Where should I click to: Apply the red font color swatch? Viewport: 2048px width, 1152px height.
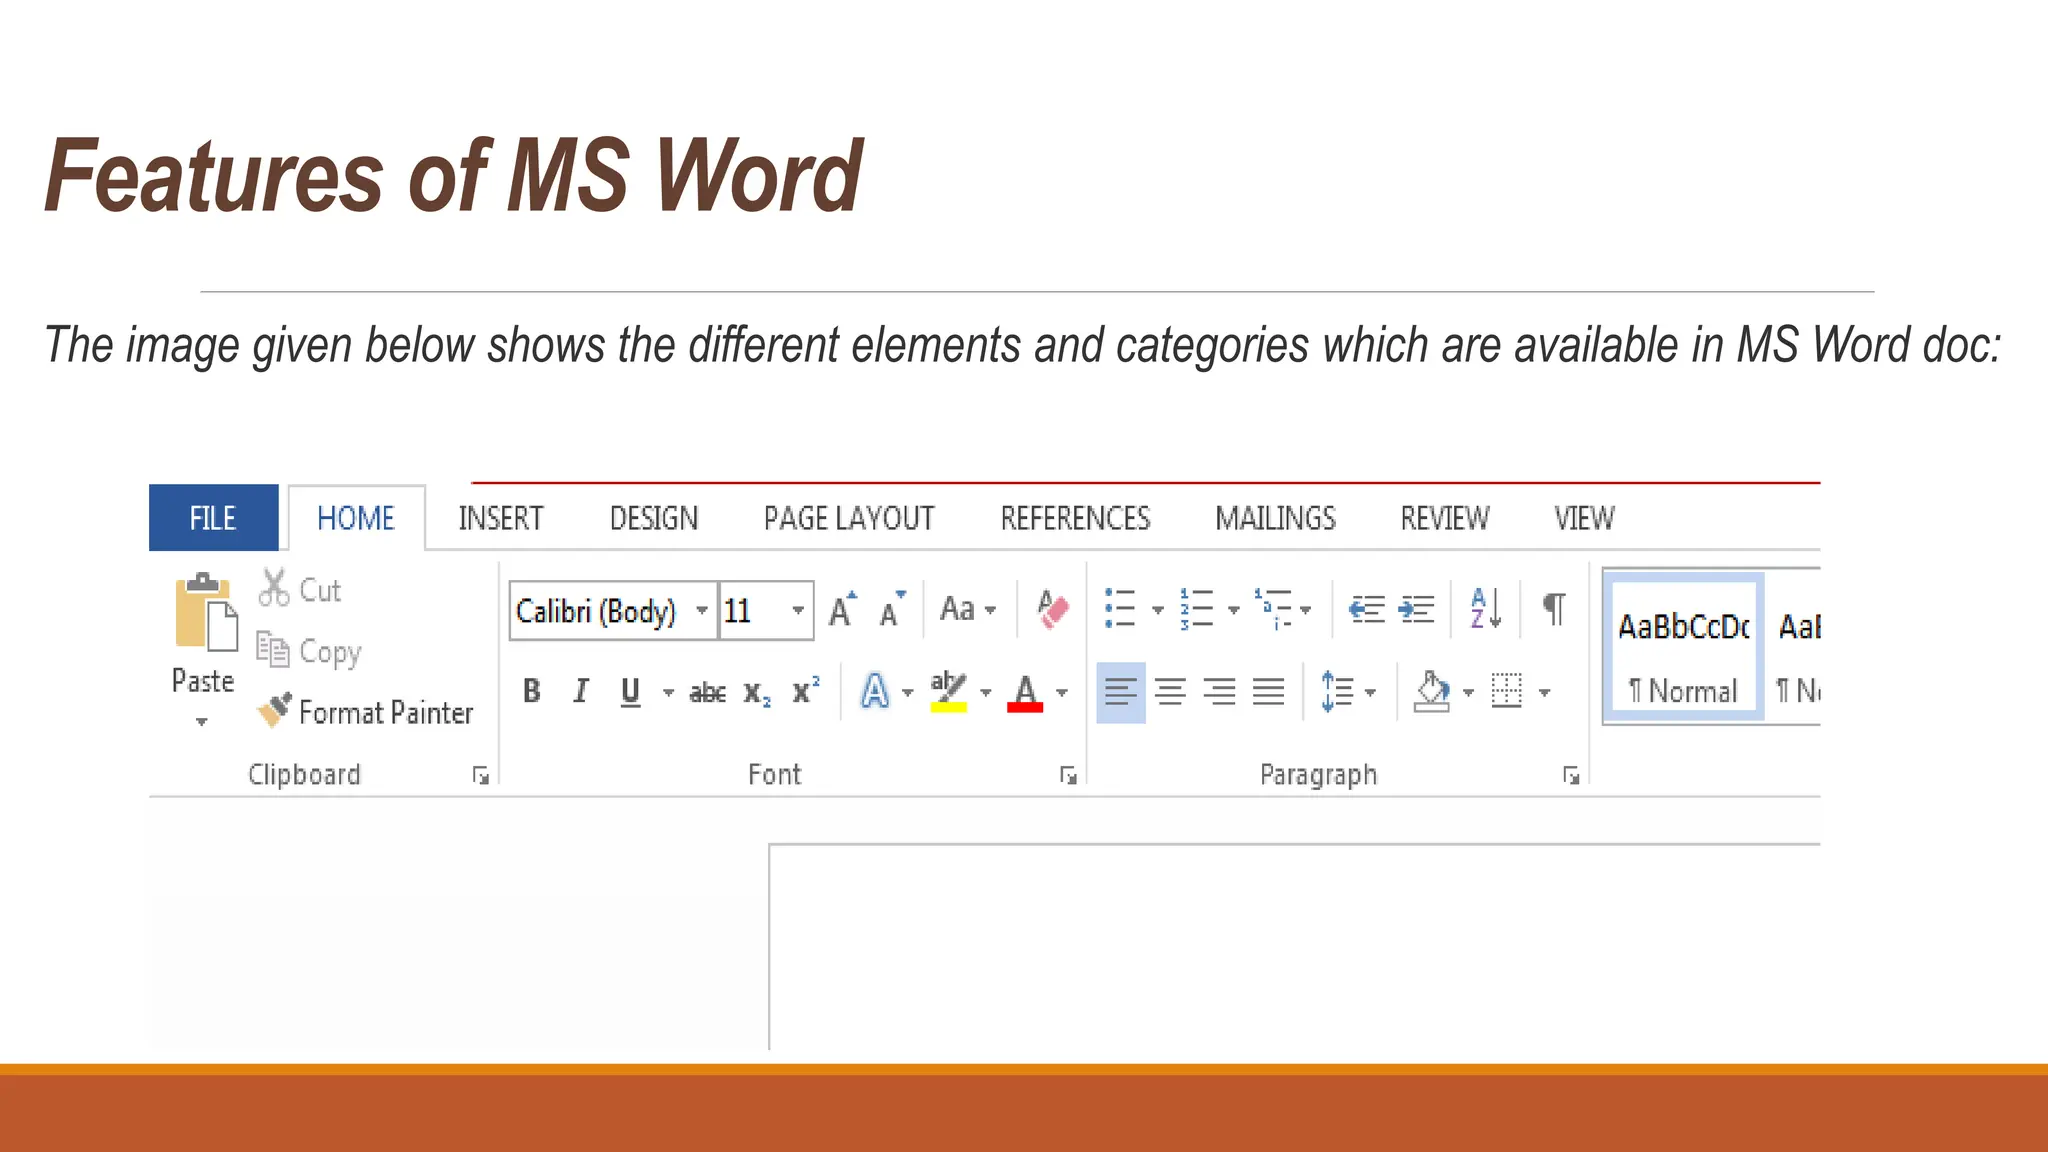point(1025,692)
